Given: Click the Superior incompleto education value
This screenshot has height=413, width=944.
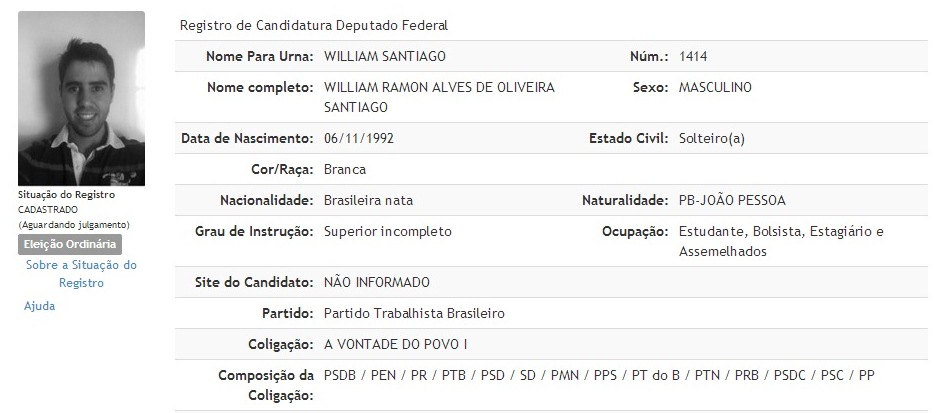Looking at the screenshot, I should click(388, 232).
